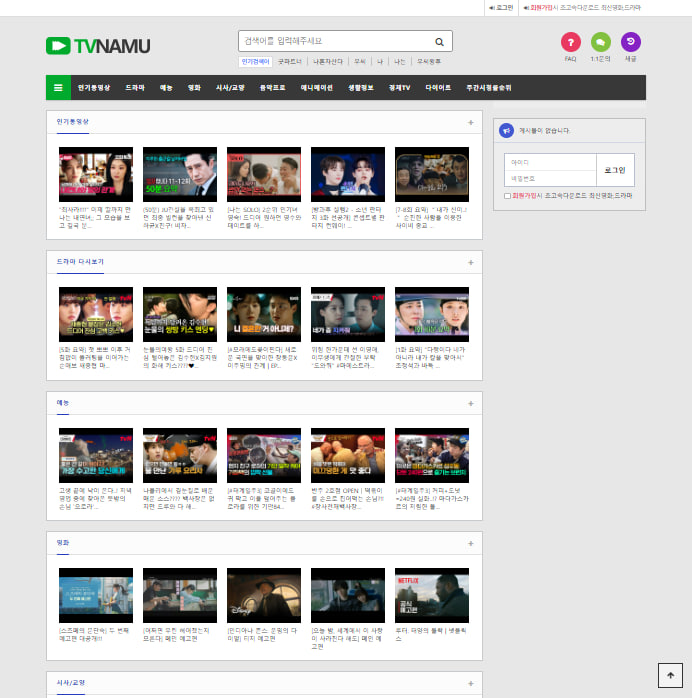692x698 pixels.
Task: Toggle the checkbox beside sidebar 회원가입
Action: point(507,196)
